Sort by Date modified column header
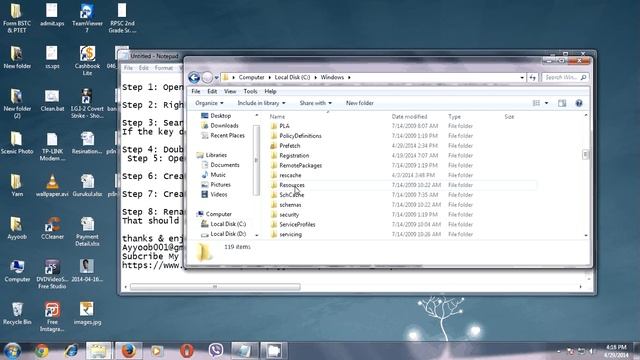This screenshot has height=360, width=640. click(409, 117)
